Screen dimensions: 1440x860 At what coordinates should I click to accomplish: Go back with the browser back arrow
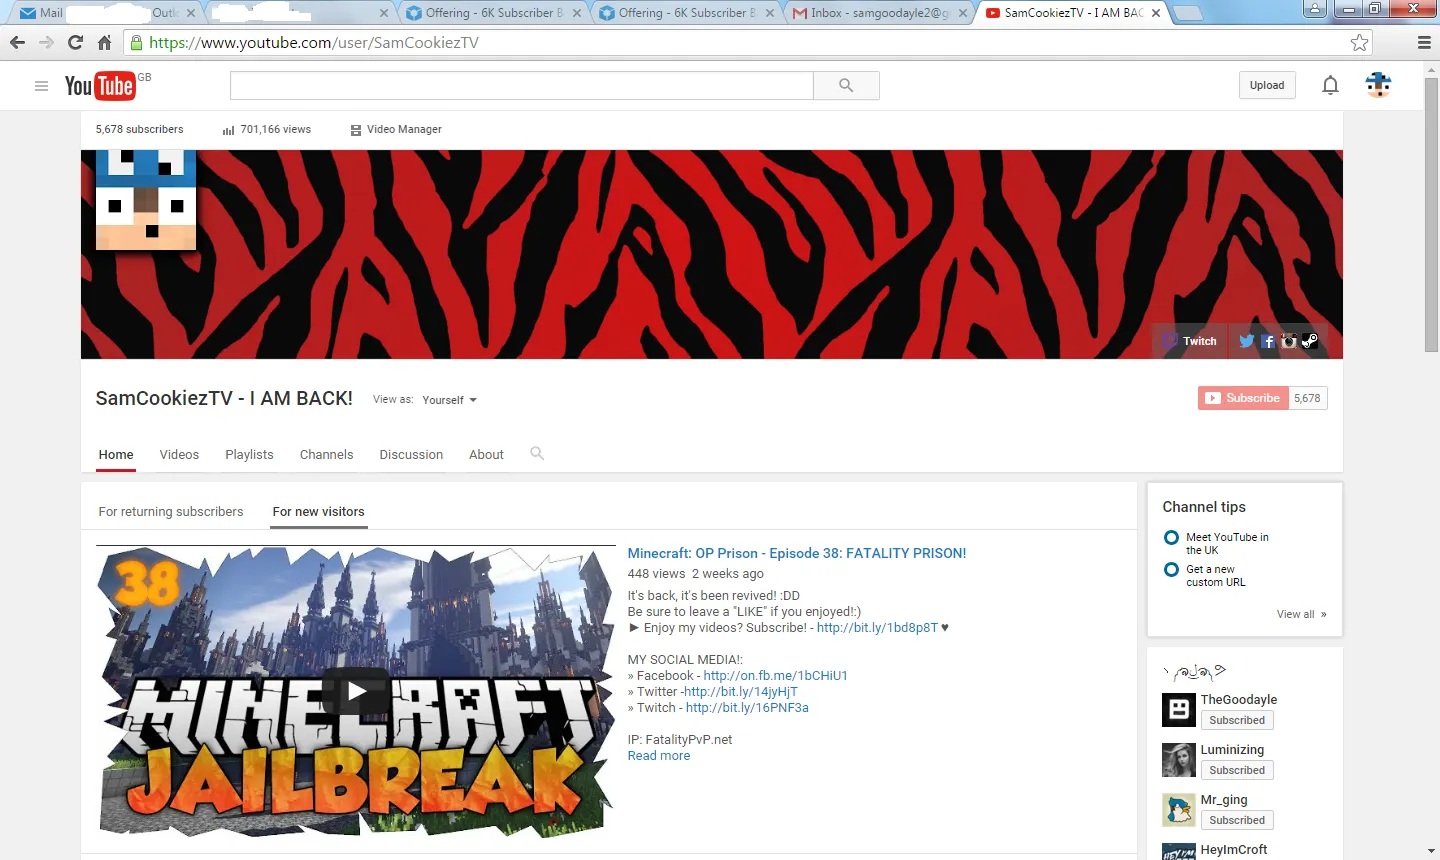17,42
